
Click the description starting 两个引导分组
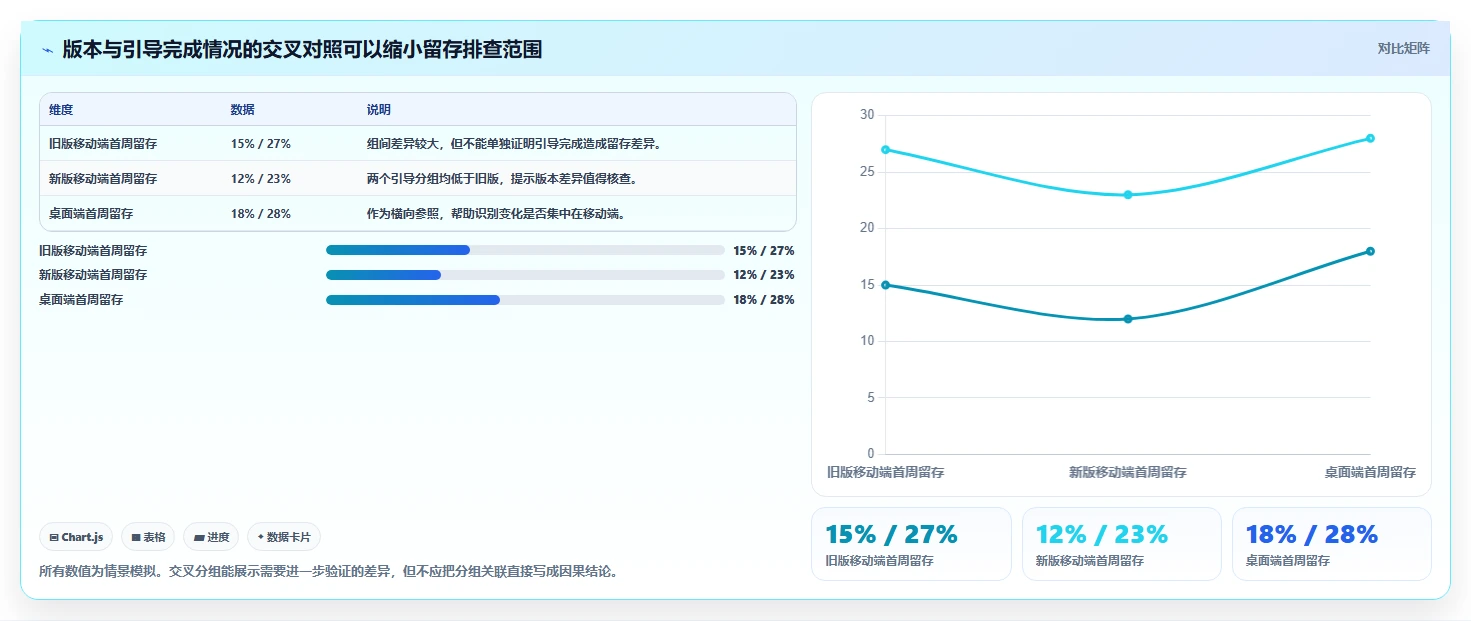(502, 179)
